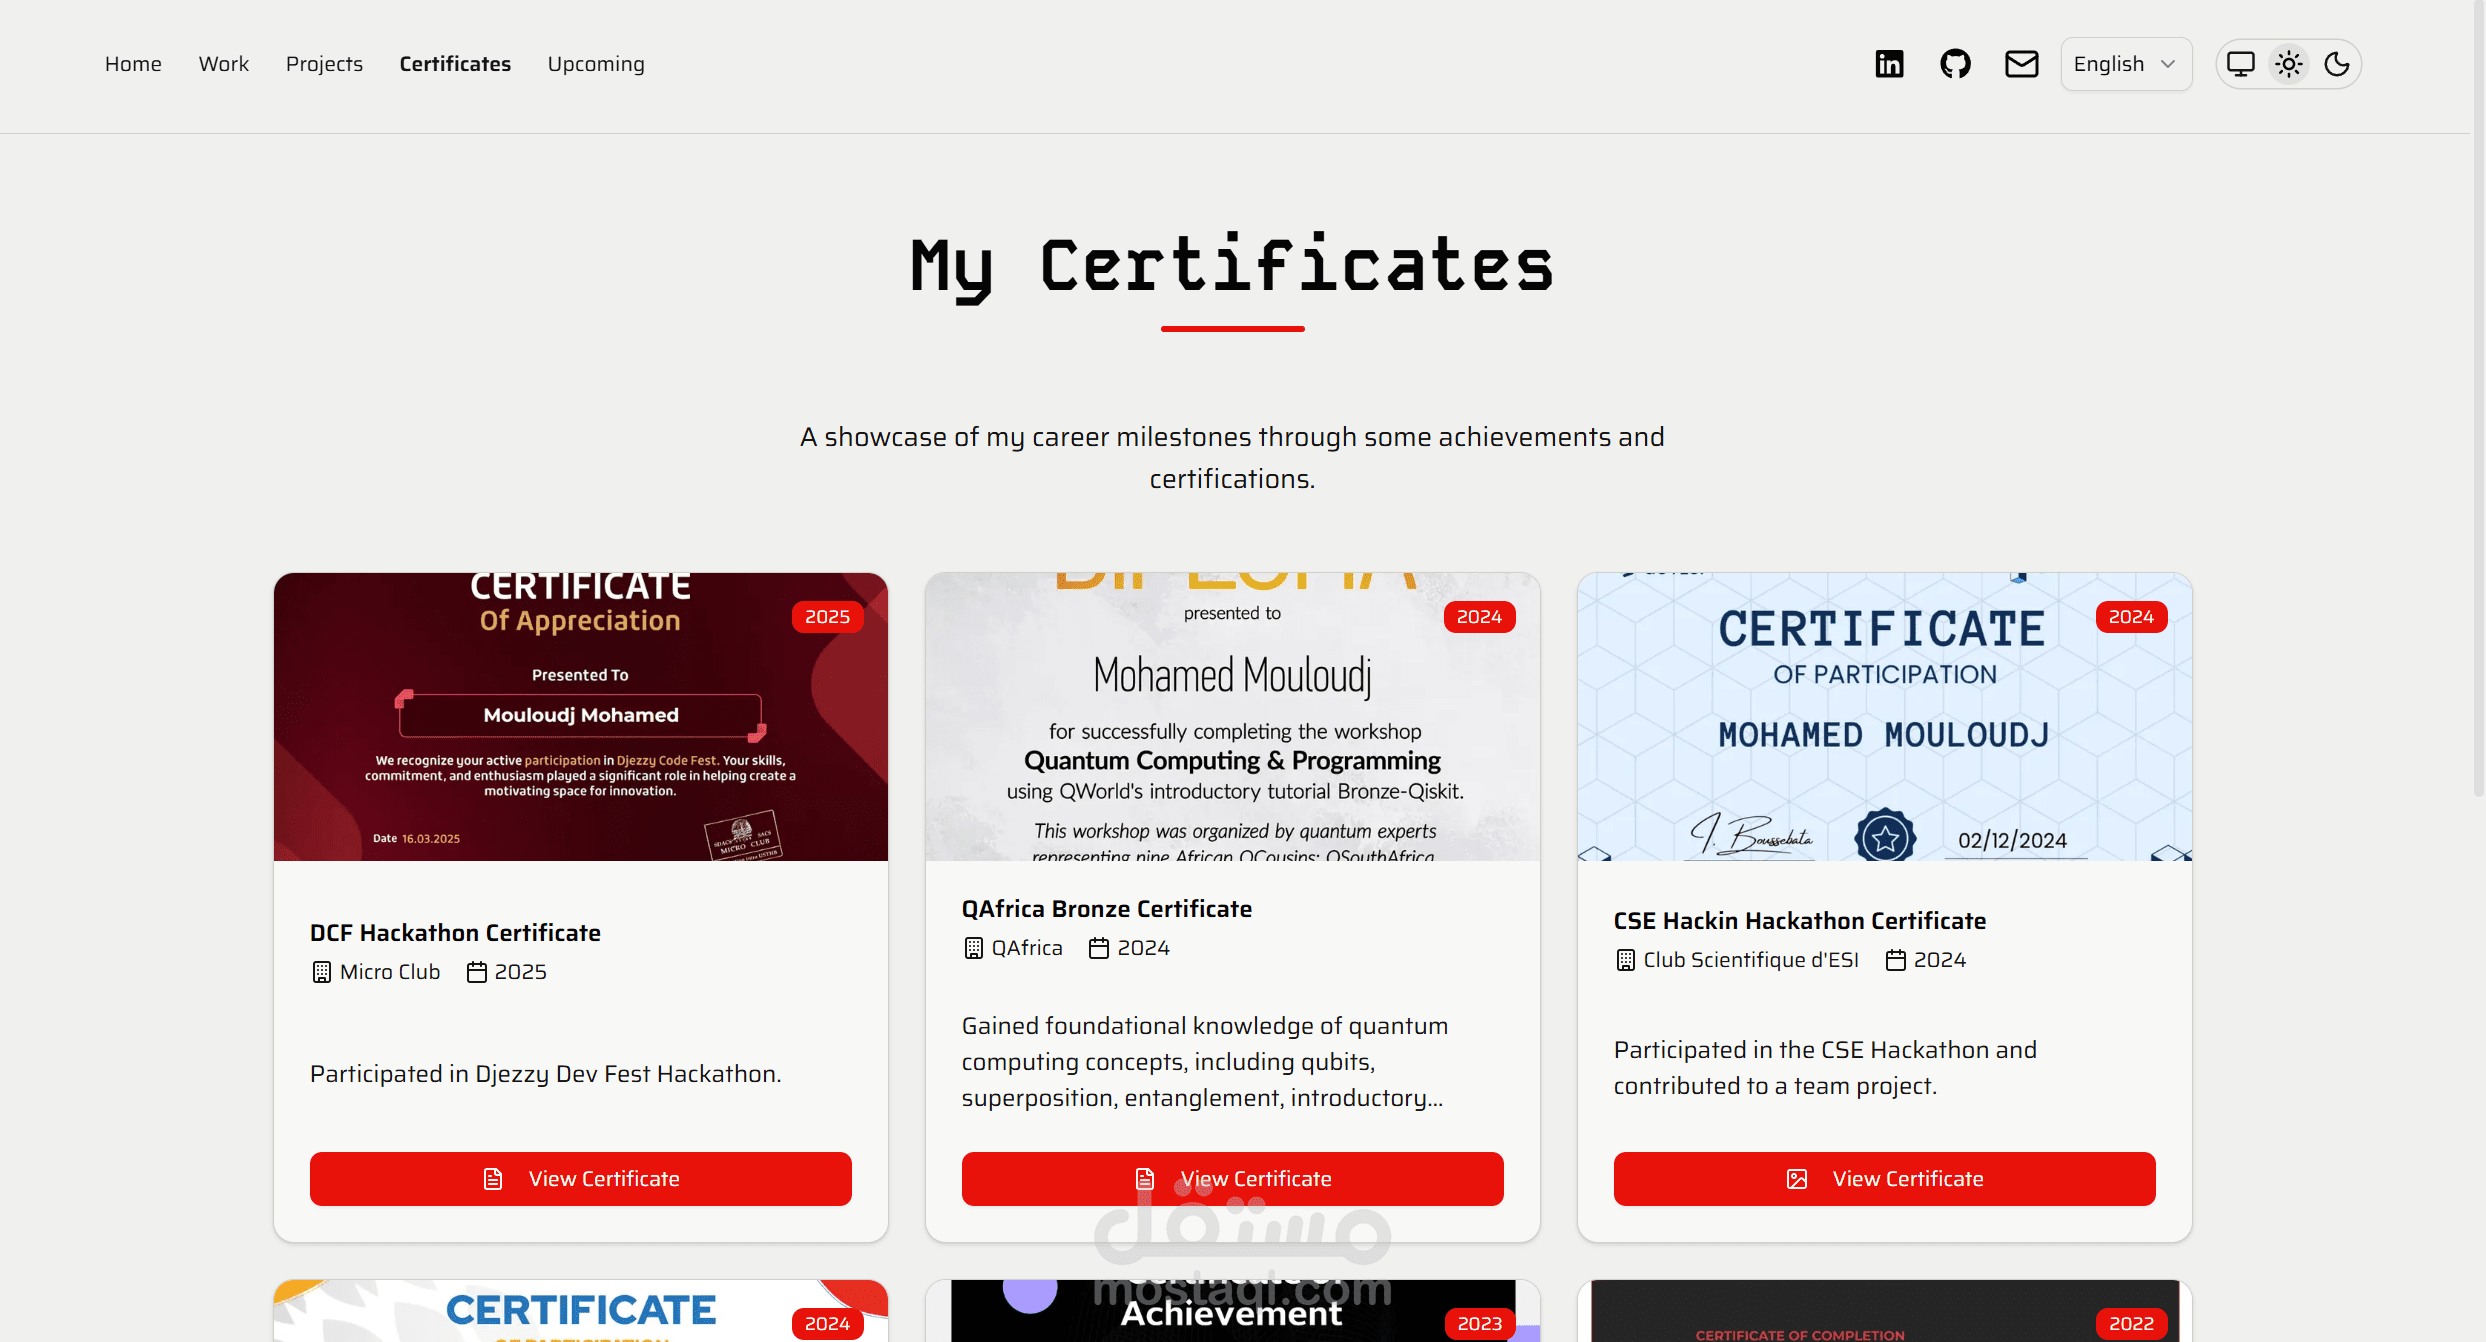Open the LinkedIn profile icon
The image size is (2486, 1342).
1889,64
